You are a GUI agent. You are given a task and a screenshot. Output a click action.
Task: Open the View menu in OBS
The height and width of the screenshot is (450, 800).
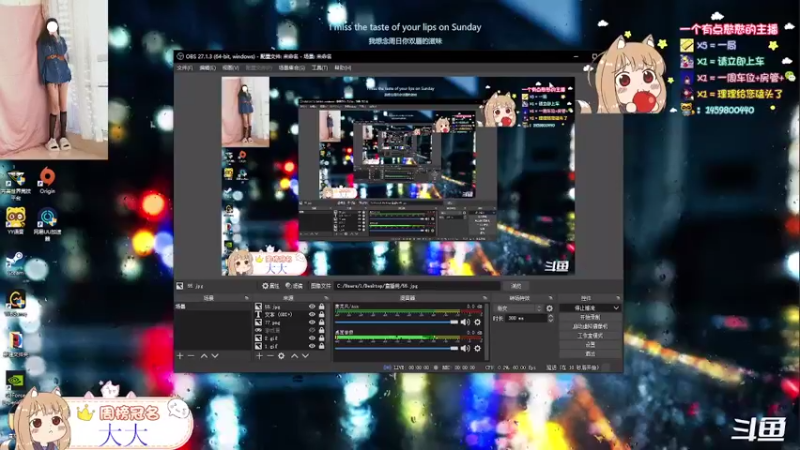click(x=230, y=67)
